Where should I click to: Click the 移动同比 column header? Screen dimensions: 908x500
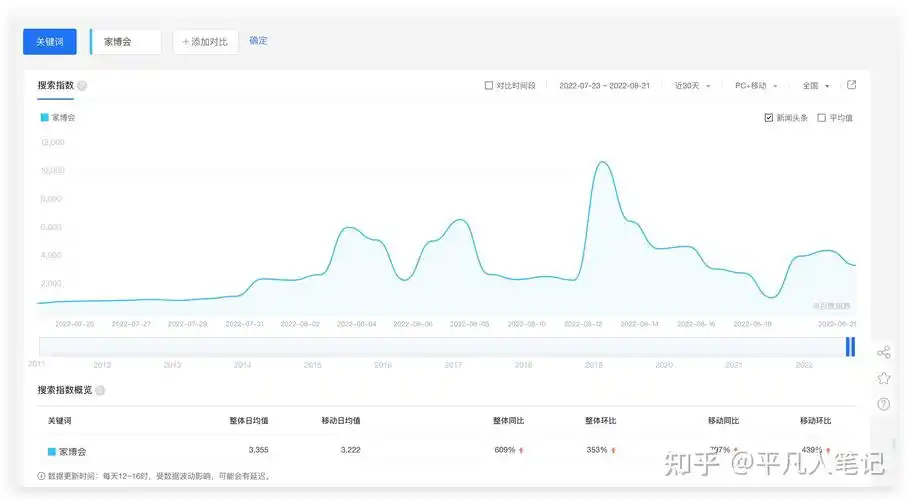point(723,421)
